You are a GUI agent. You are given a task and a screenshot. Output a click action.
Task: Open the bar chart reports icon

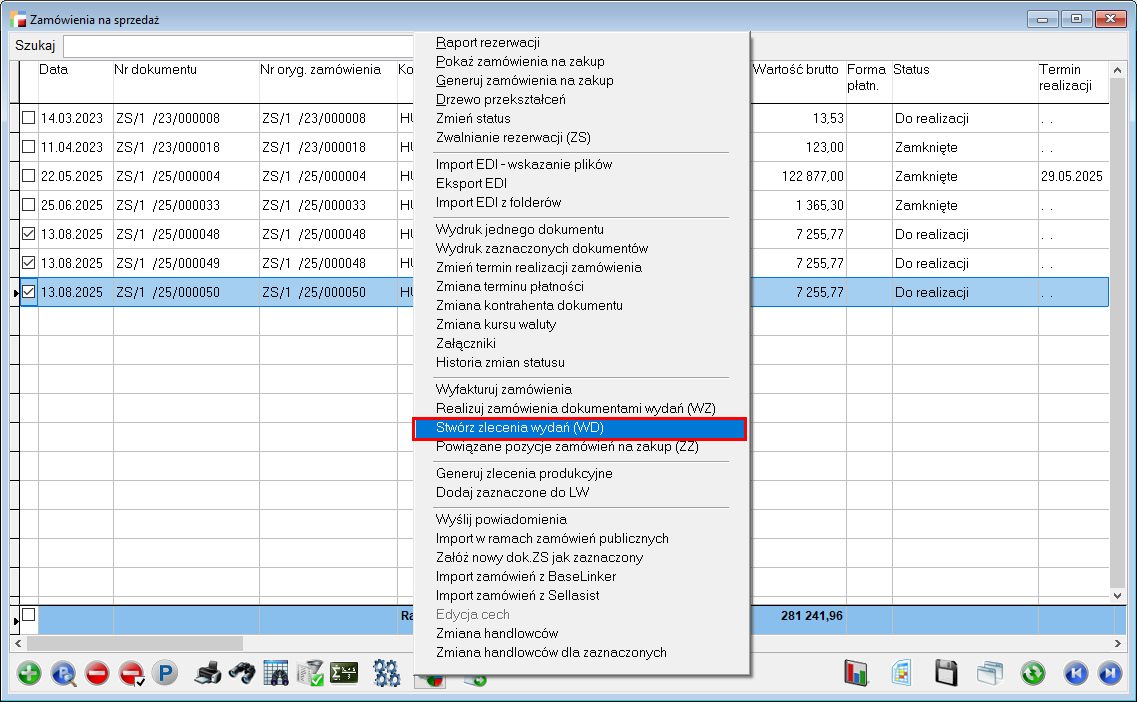coord(857,673)
